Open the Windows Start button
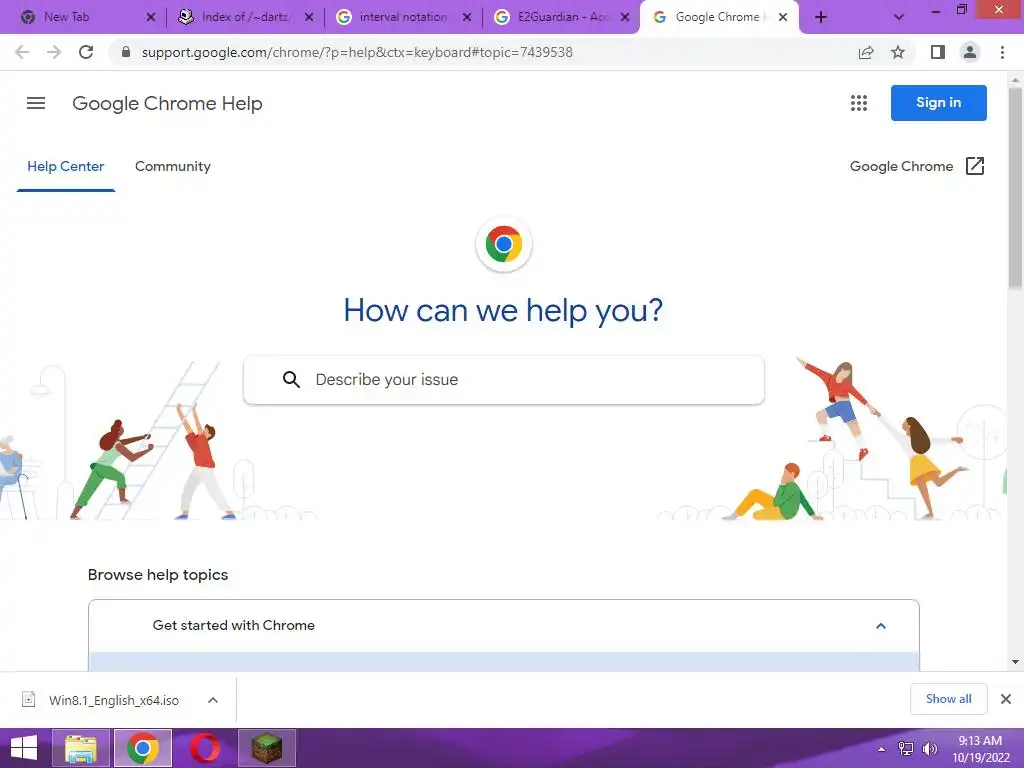Screen dimensions: 1024x768 24,748
